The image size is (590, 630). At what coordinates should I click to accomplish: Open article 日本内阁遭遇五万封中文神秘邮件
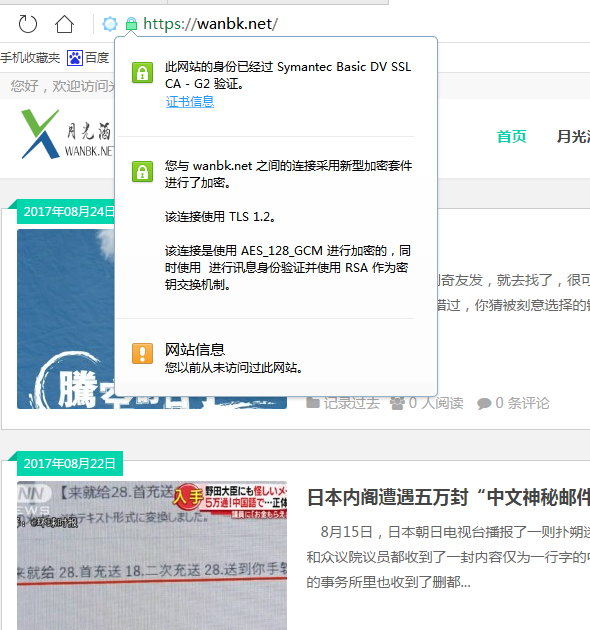448,497
